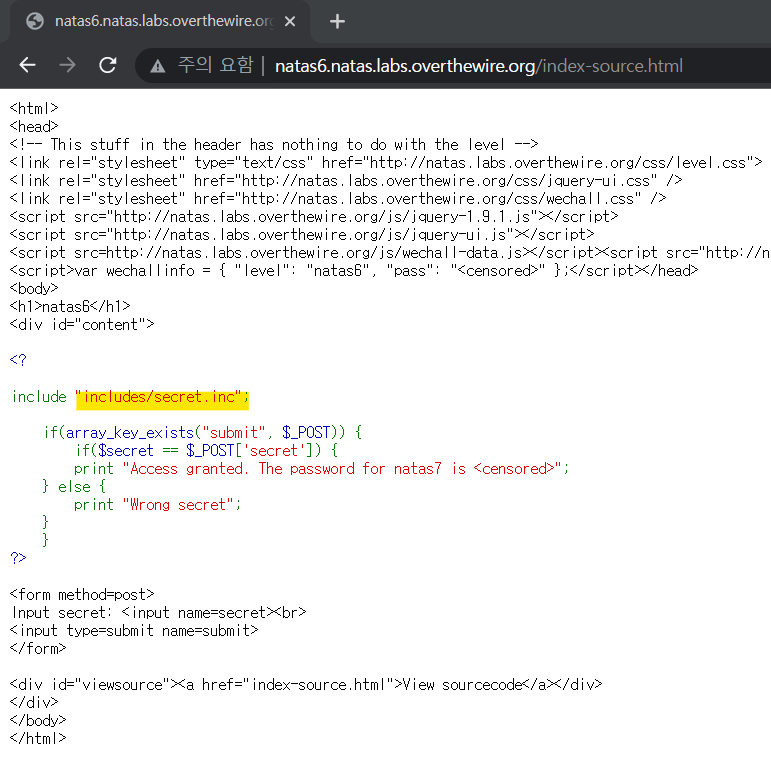Click the header comment line

point(274,145)
